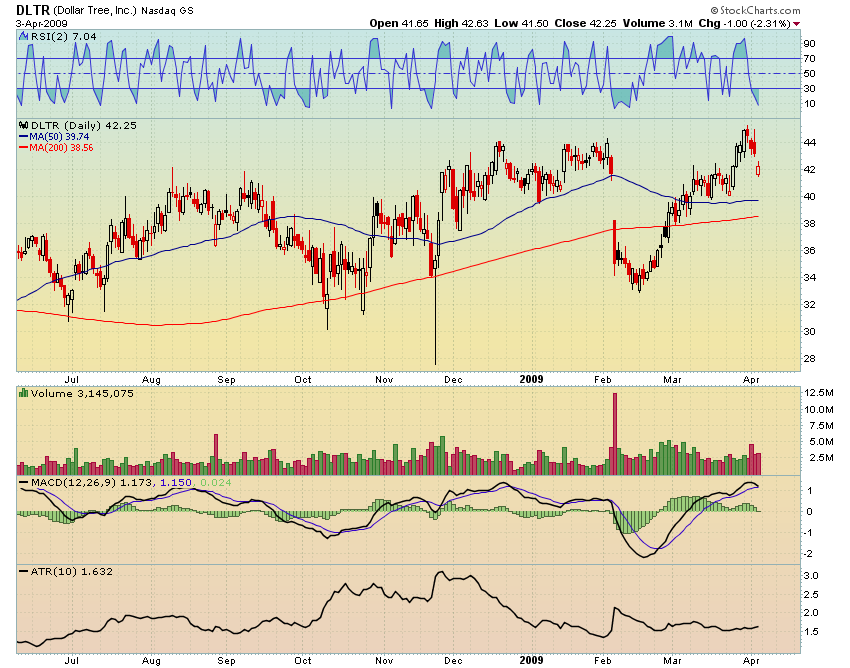Click the 40 price axis label

click(810, 196)
